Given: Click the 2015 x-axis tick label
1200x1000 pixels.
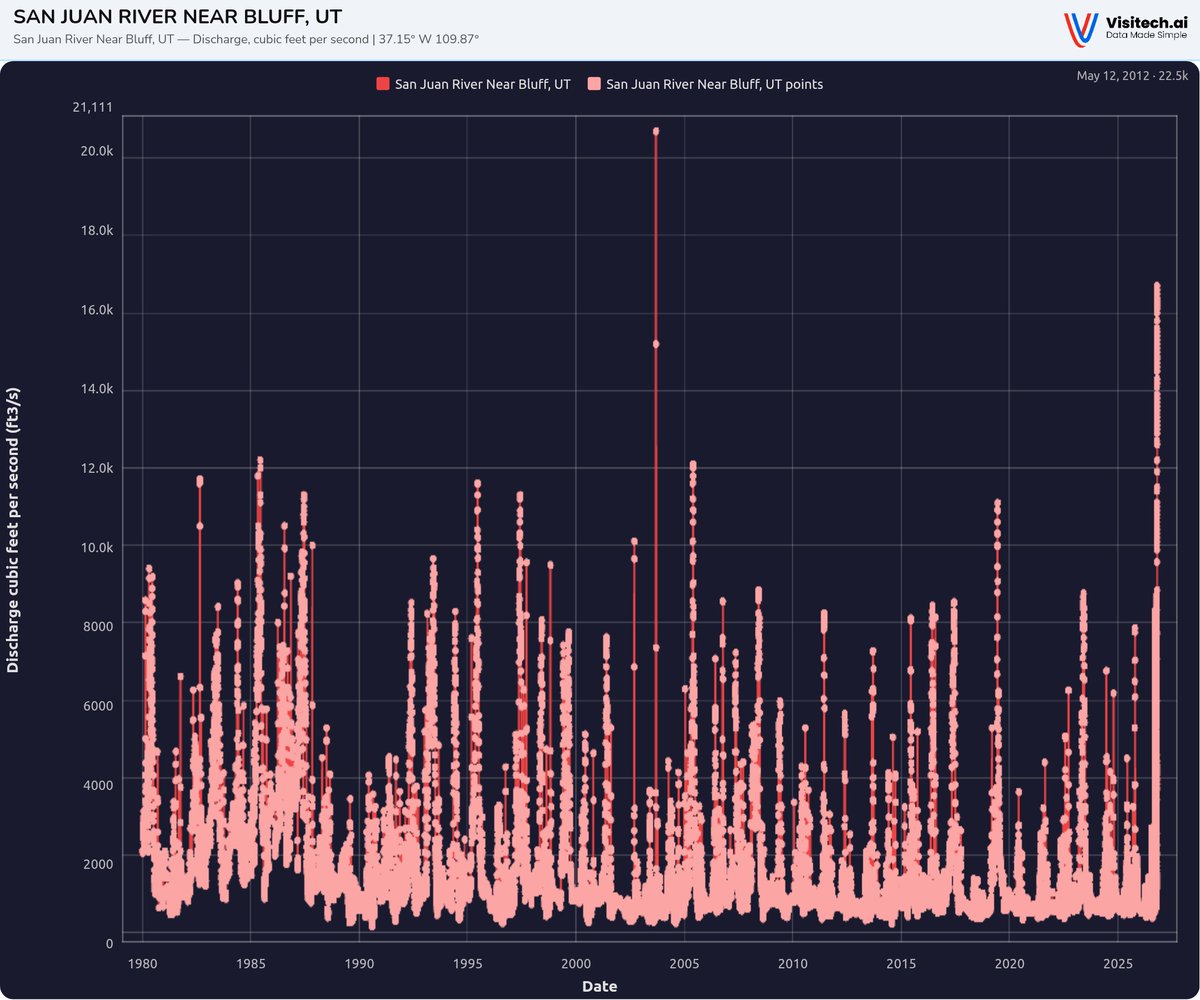Looking at the screenshot, I should tap(901, 963).
